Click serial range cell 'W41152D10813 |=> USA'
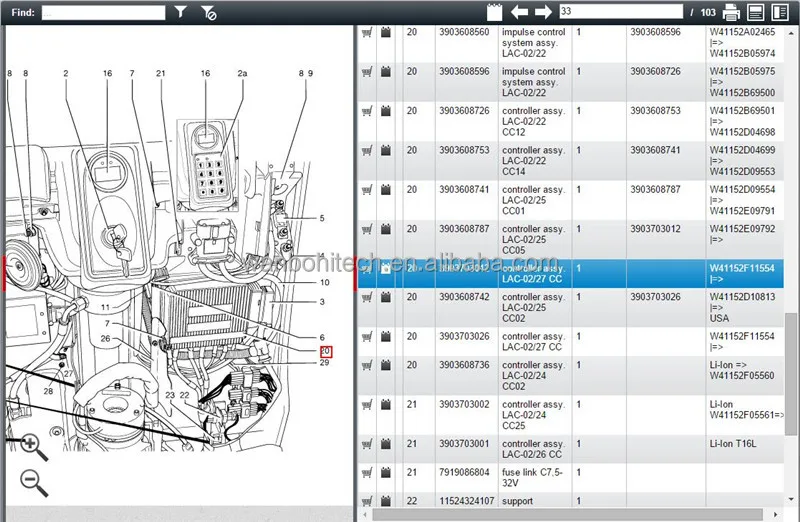Image resolution: width=800 pixels, height=522 pixels. [x=742, y=307]
